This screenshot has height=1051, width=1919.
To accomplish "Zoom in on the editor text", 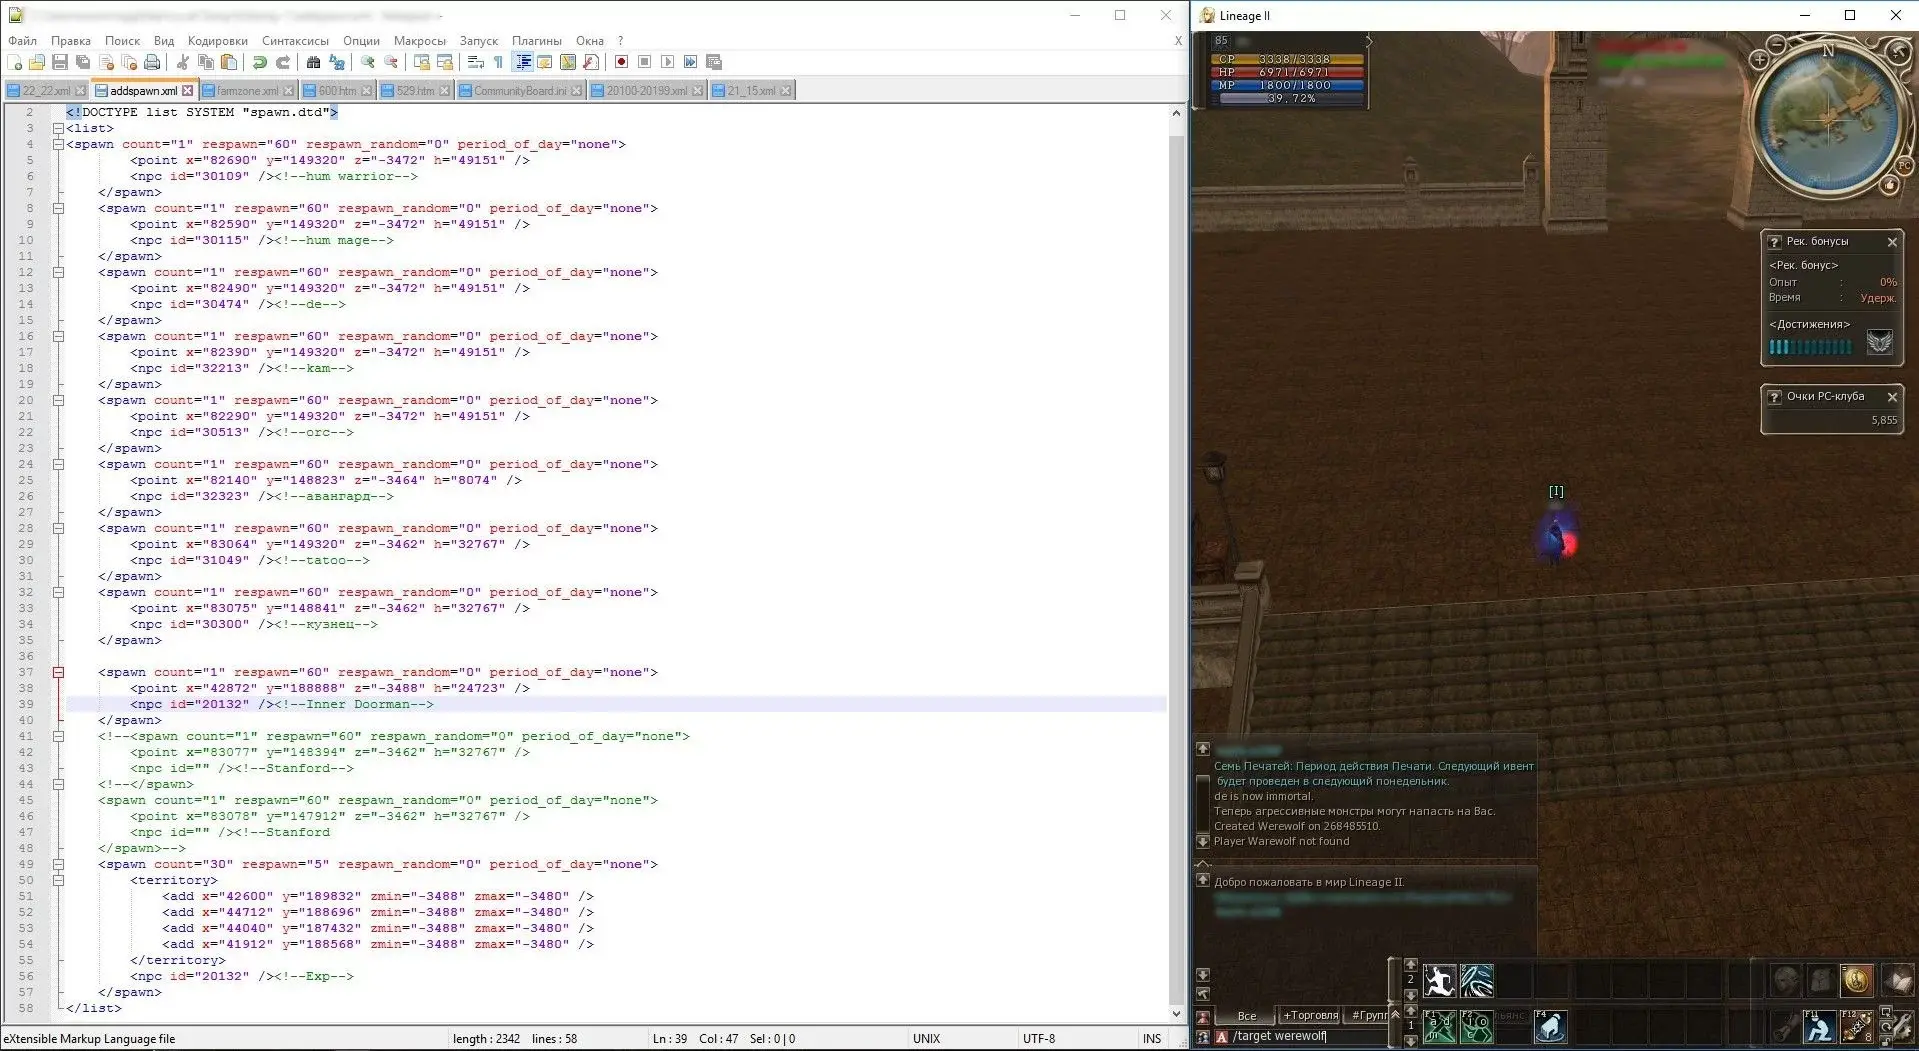I will click(368, 62).
